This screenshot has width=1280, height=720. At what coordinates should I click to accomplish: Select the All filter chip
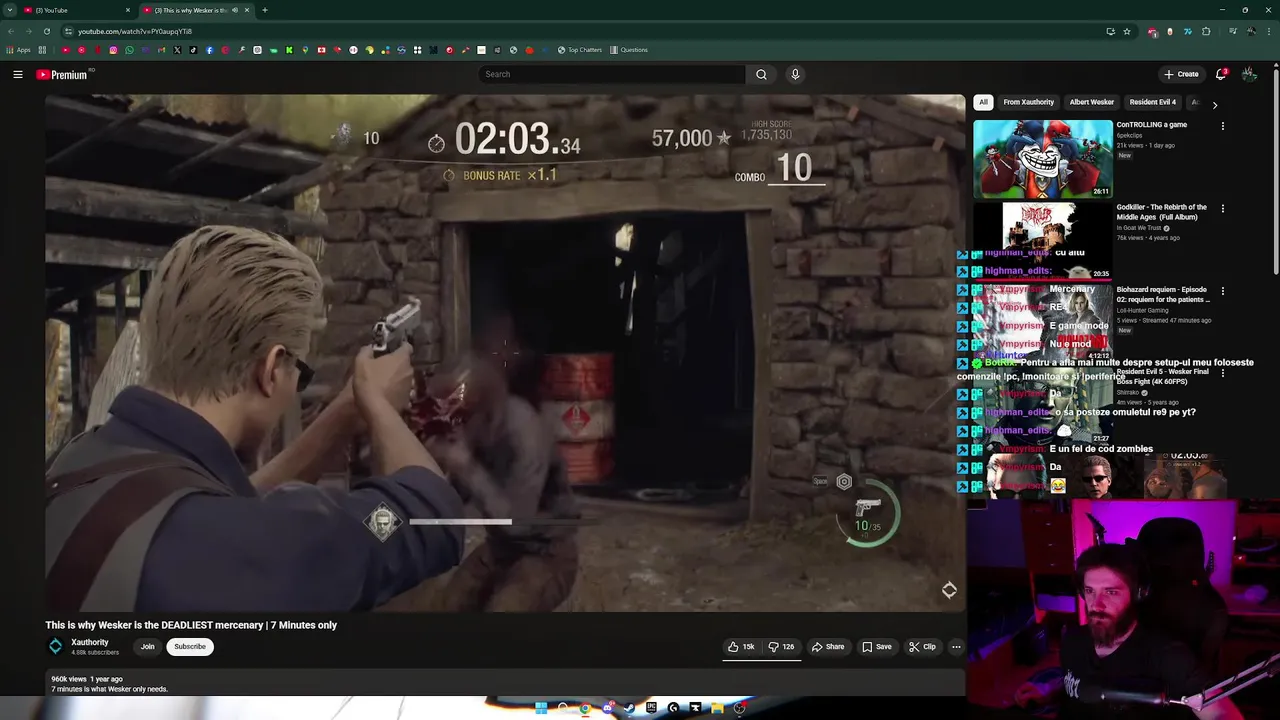click(x=983, y=102)
